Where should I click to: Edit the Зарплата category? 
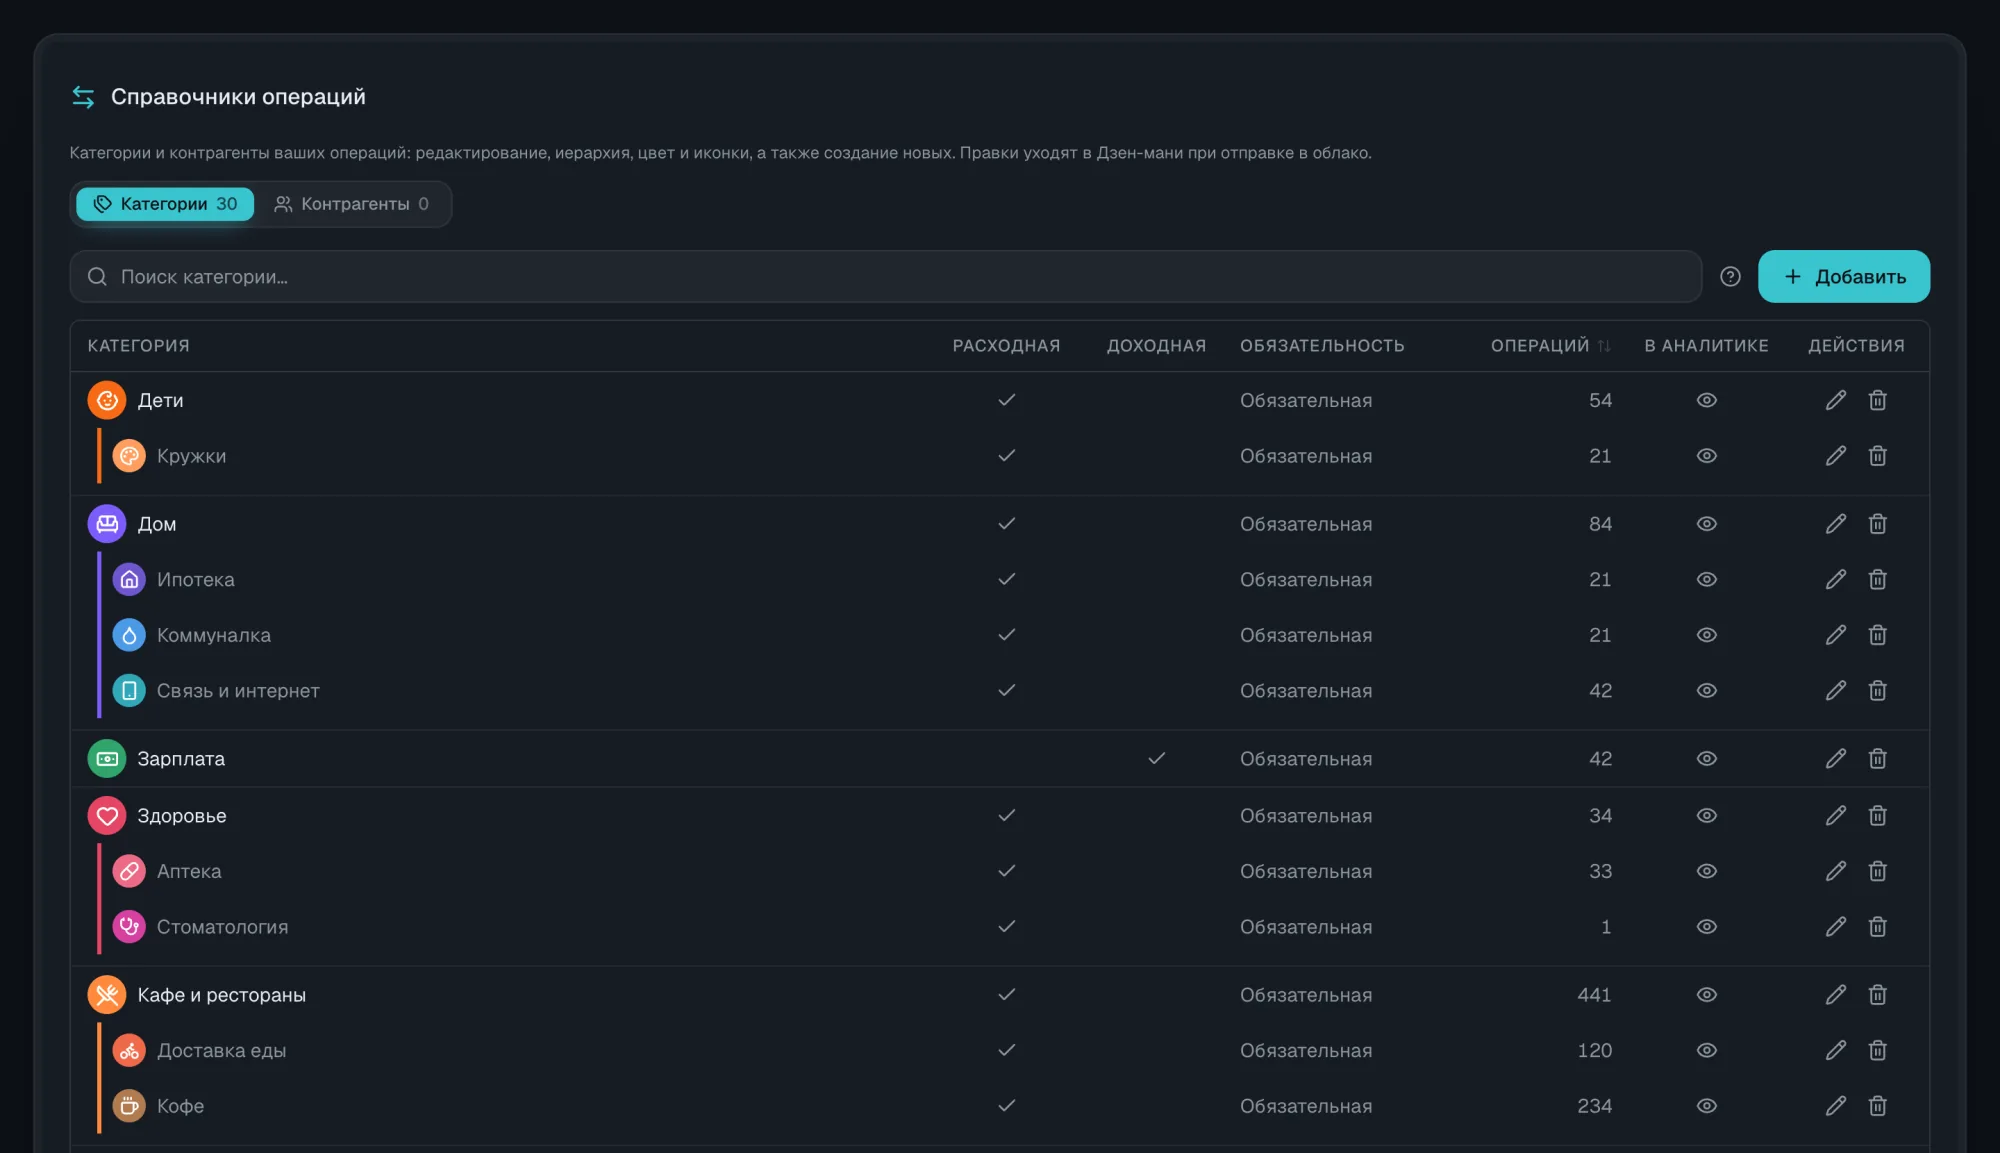point(1835,759)
